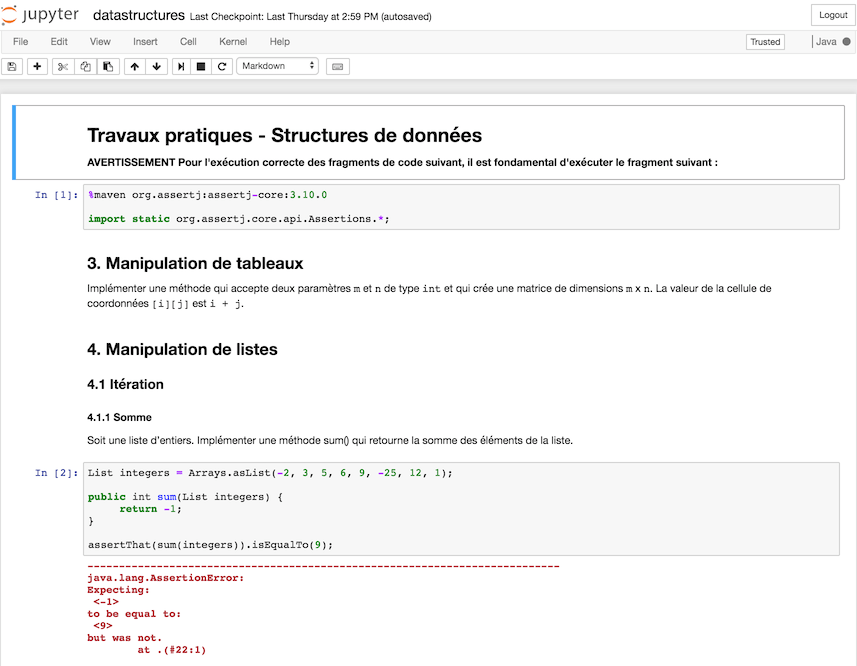Interrupt the kernel with the stop icon

tap(201, 66)
